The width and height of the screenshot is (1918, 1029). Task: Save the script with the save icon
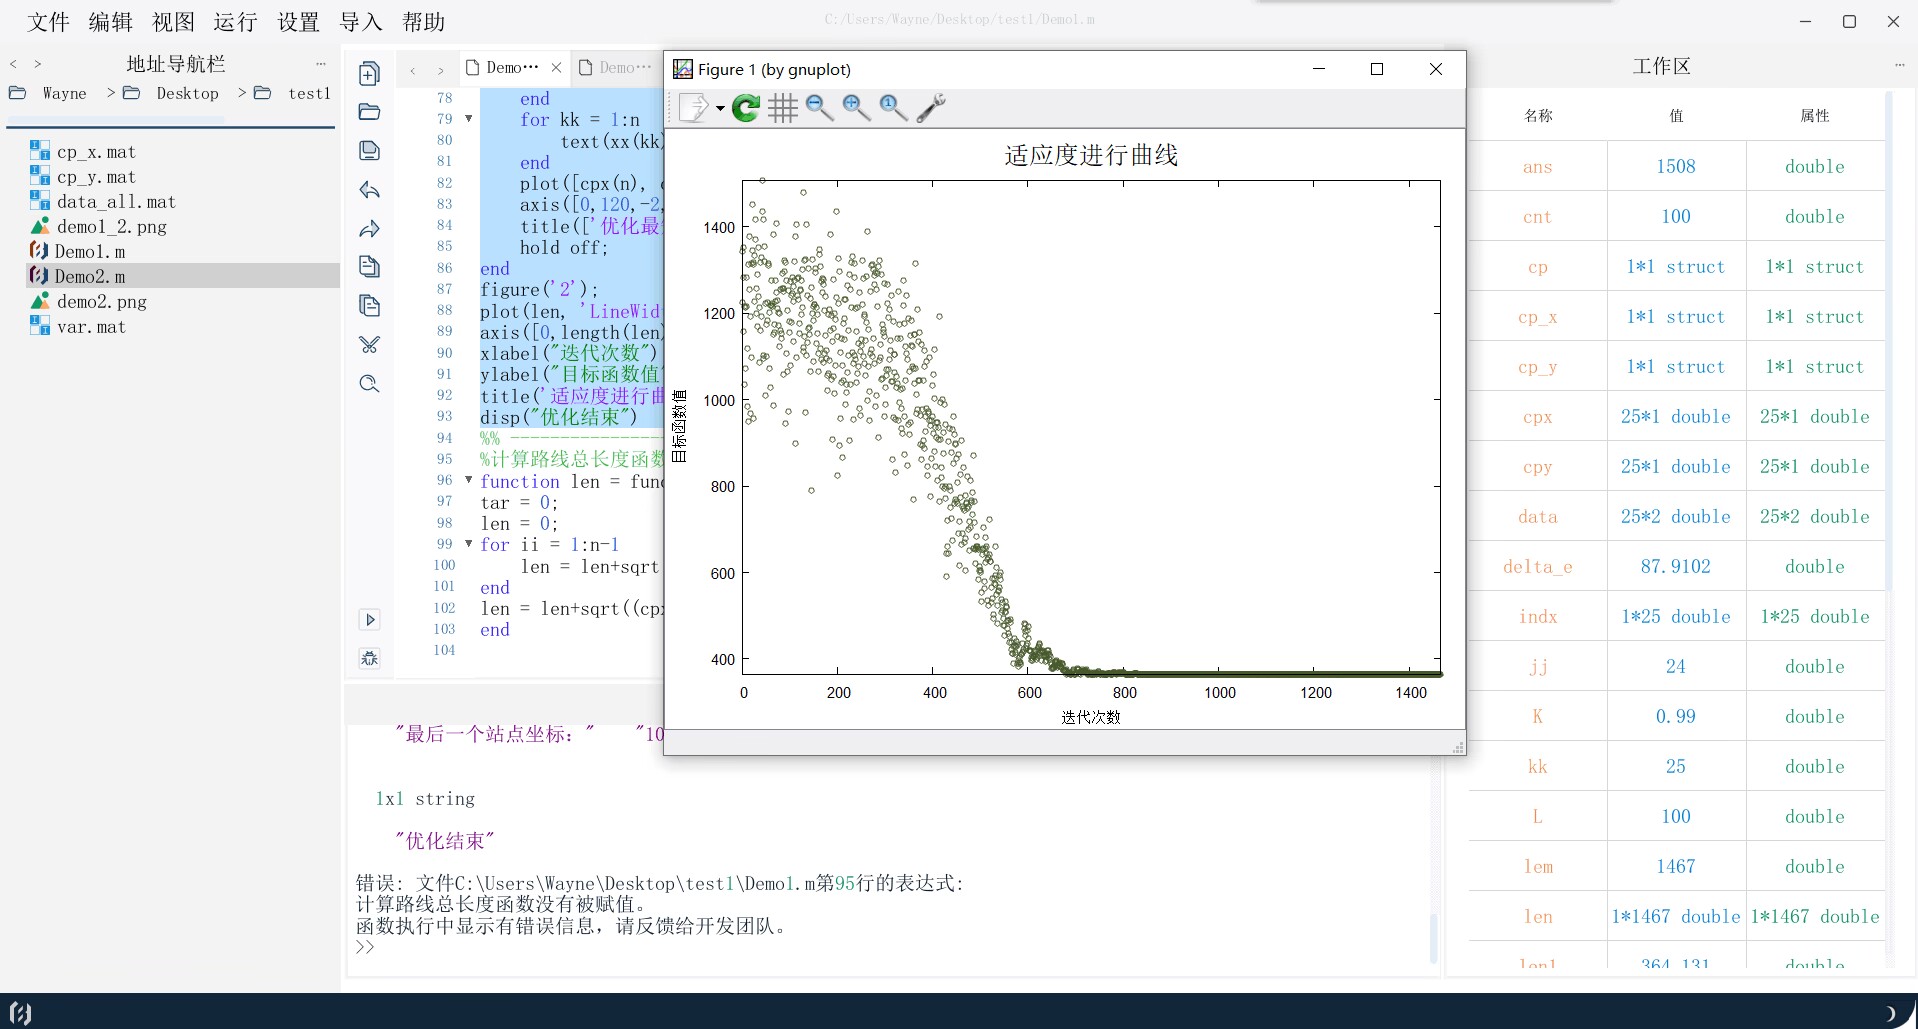click(369, 150)
